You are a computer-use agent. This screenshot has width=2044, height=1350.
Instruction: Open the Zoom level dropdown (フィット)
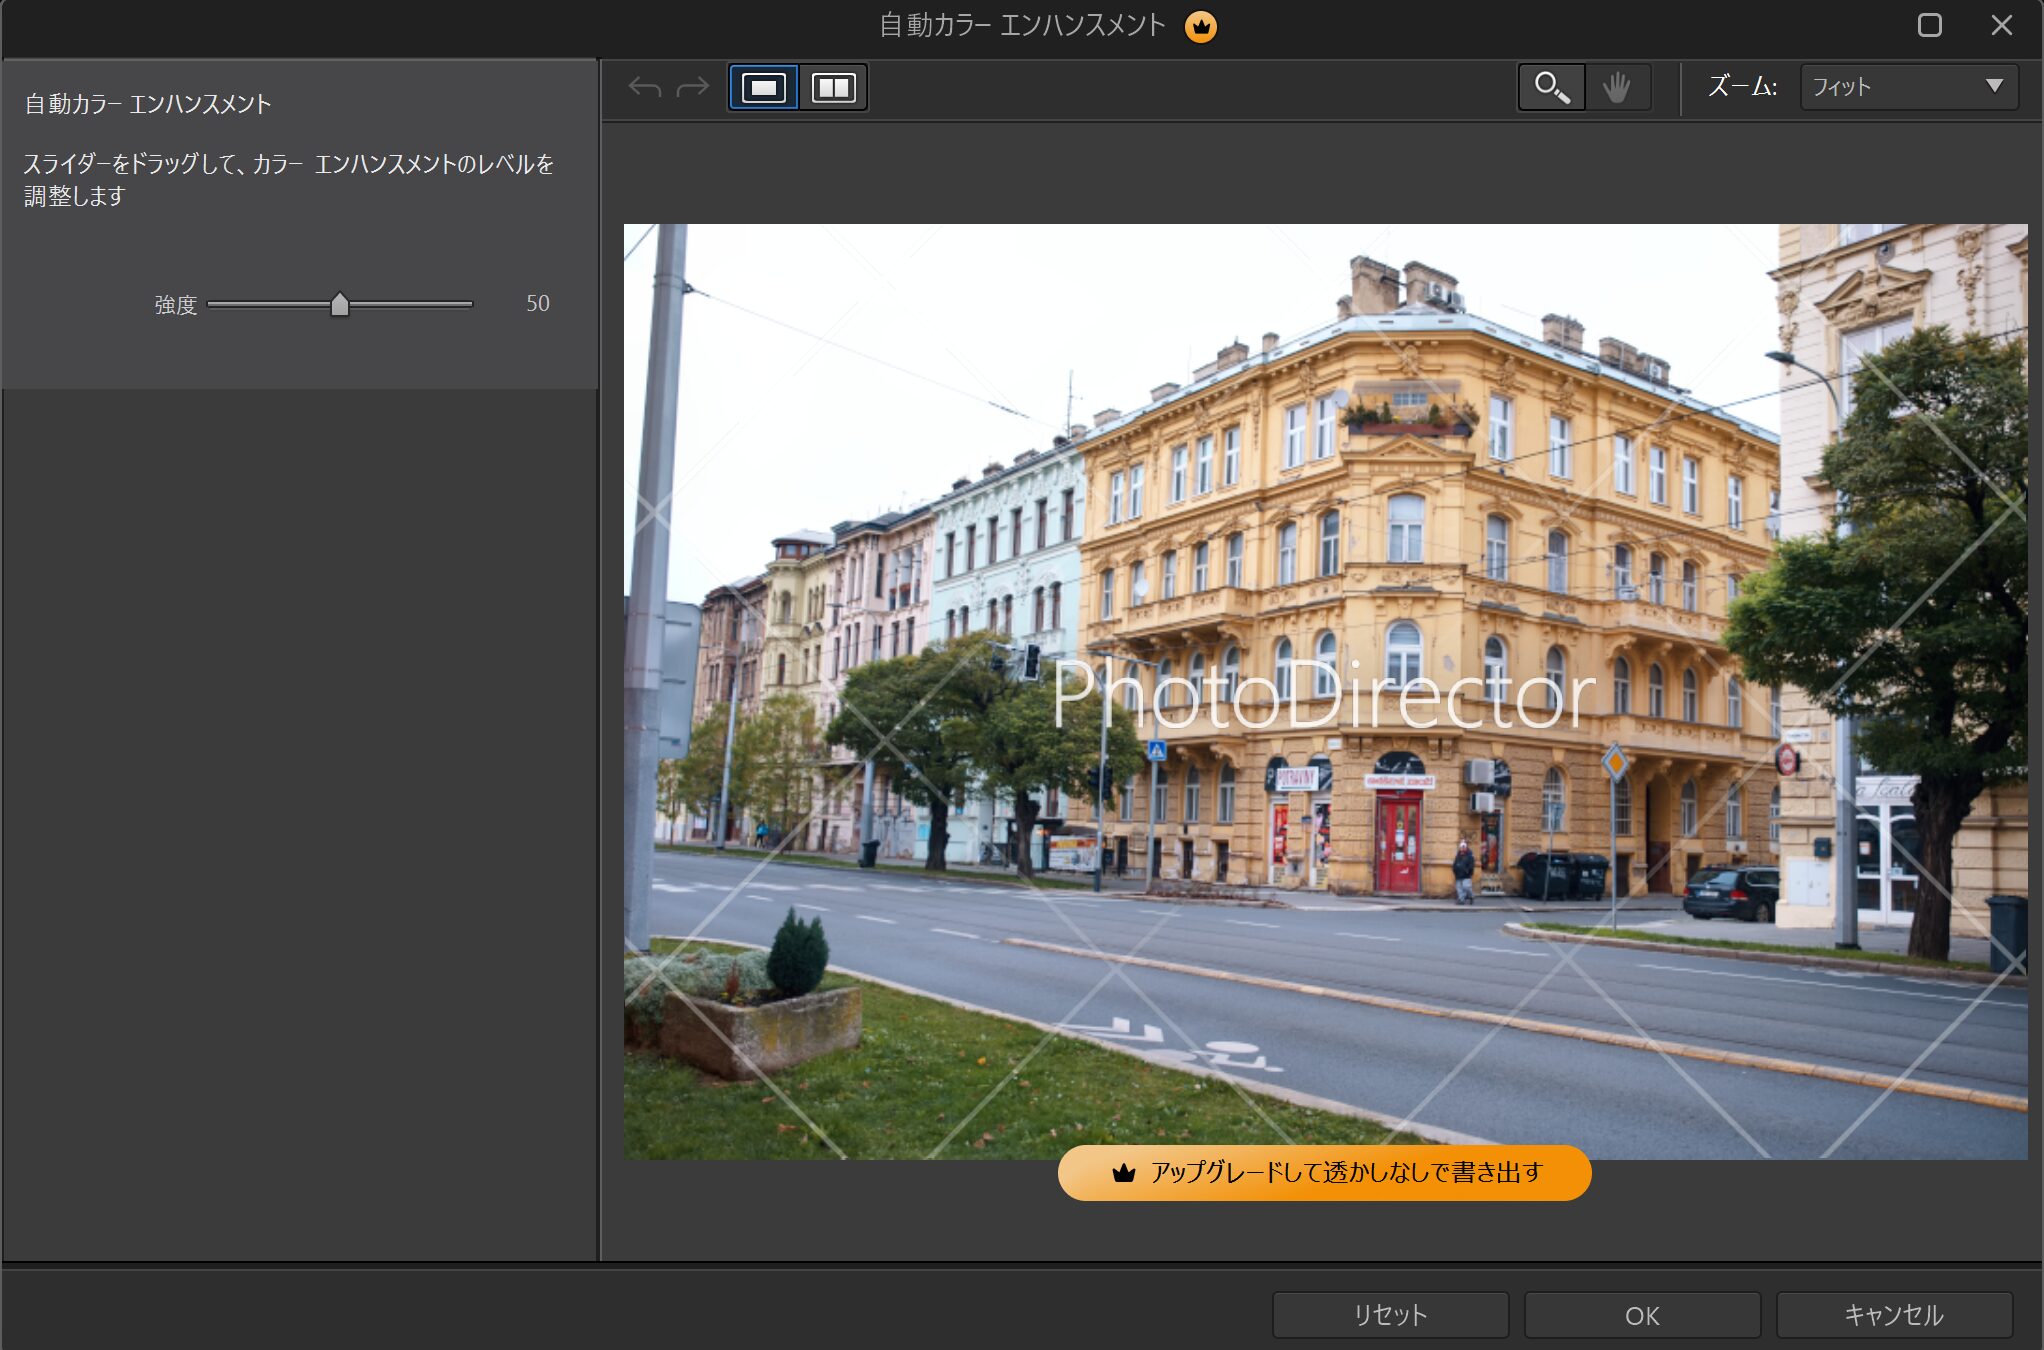pos(1909,87)
